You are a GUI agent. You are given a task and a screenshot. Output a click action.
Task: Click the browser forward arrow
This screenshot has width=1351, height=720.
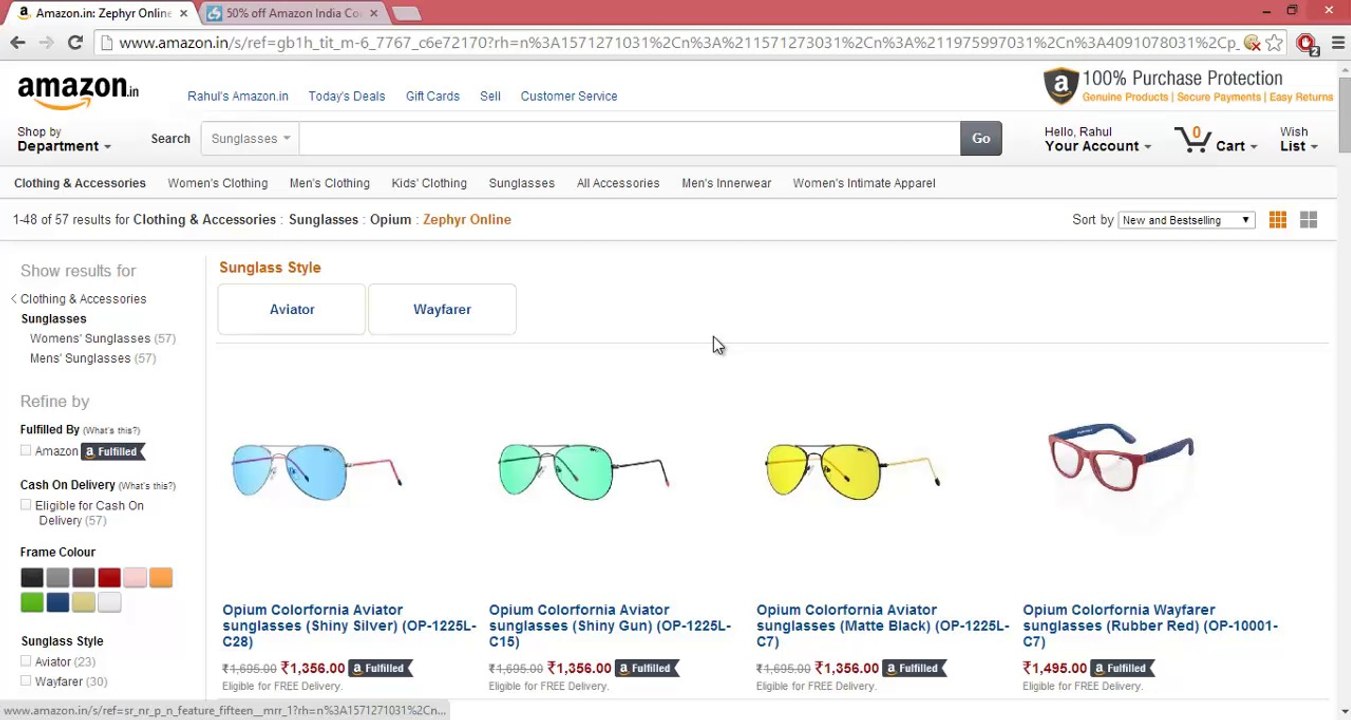(x=46, y=42)
